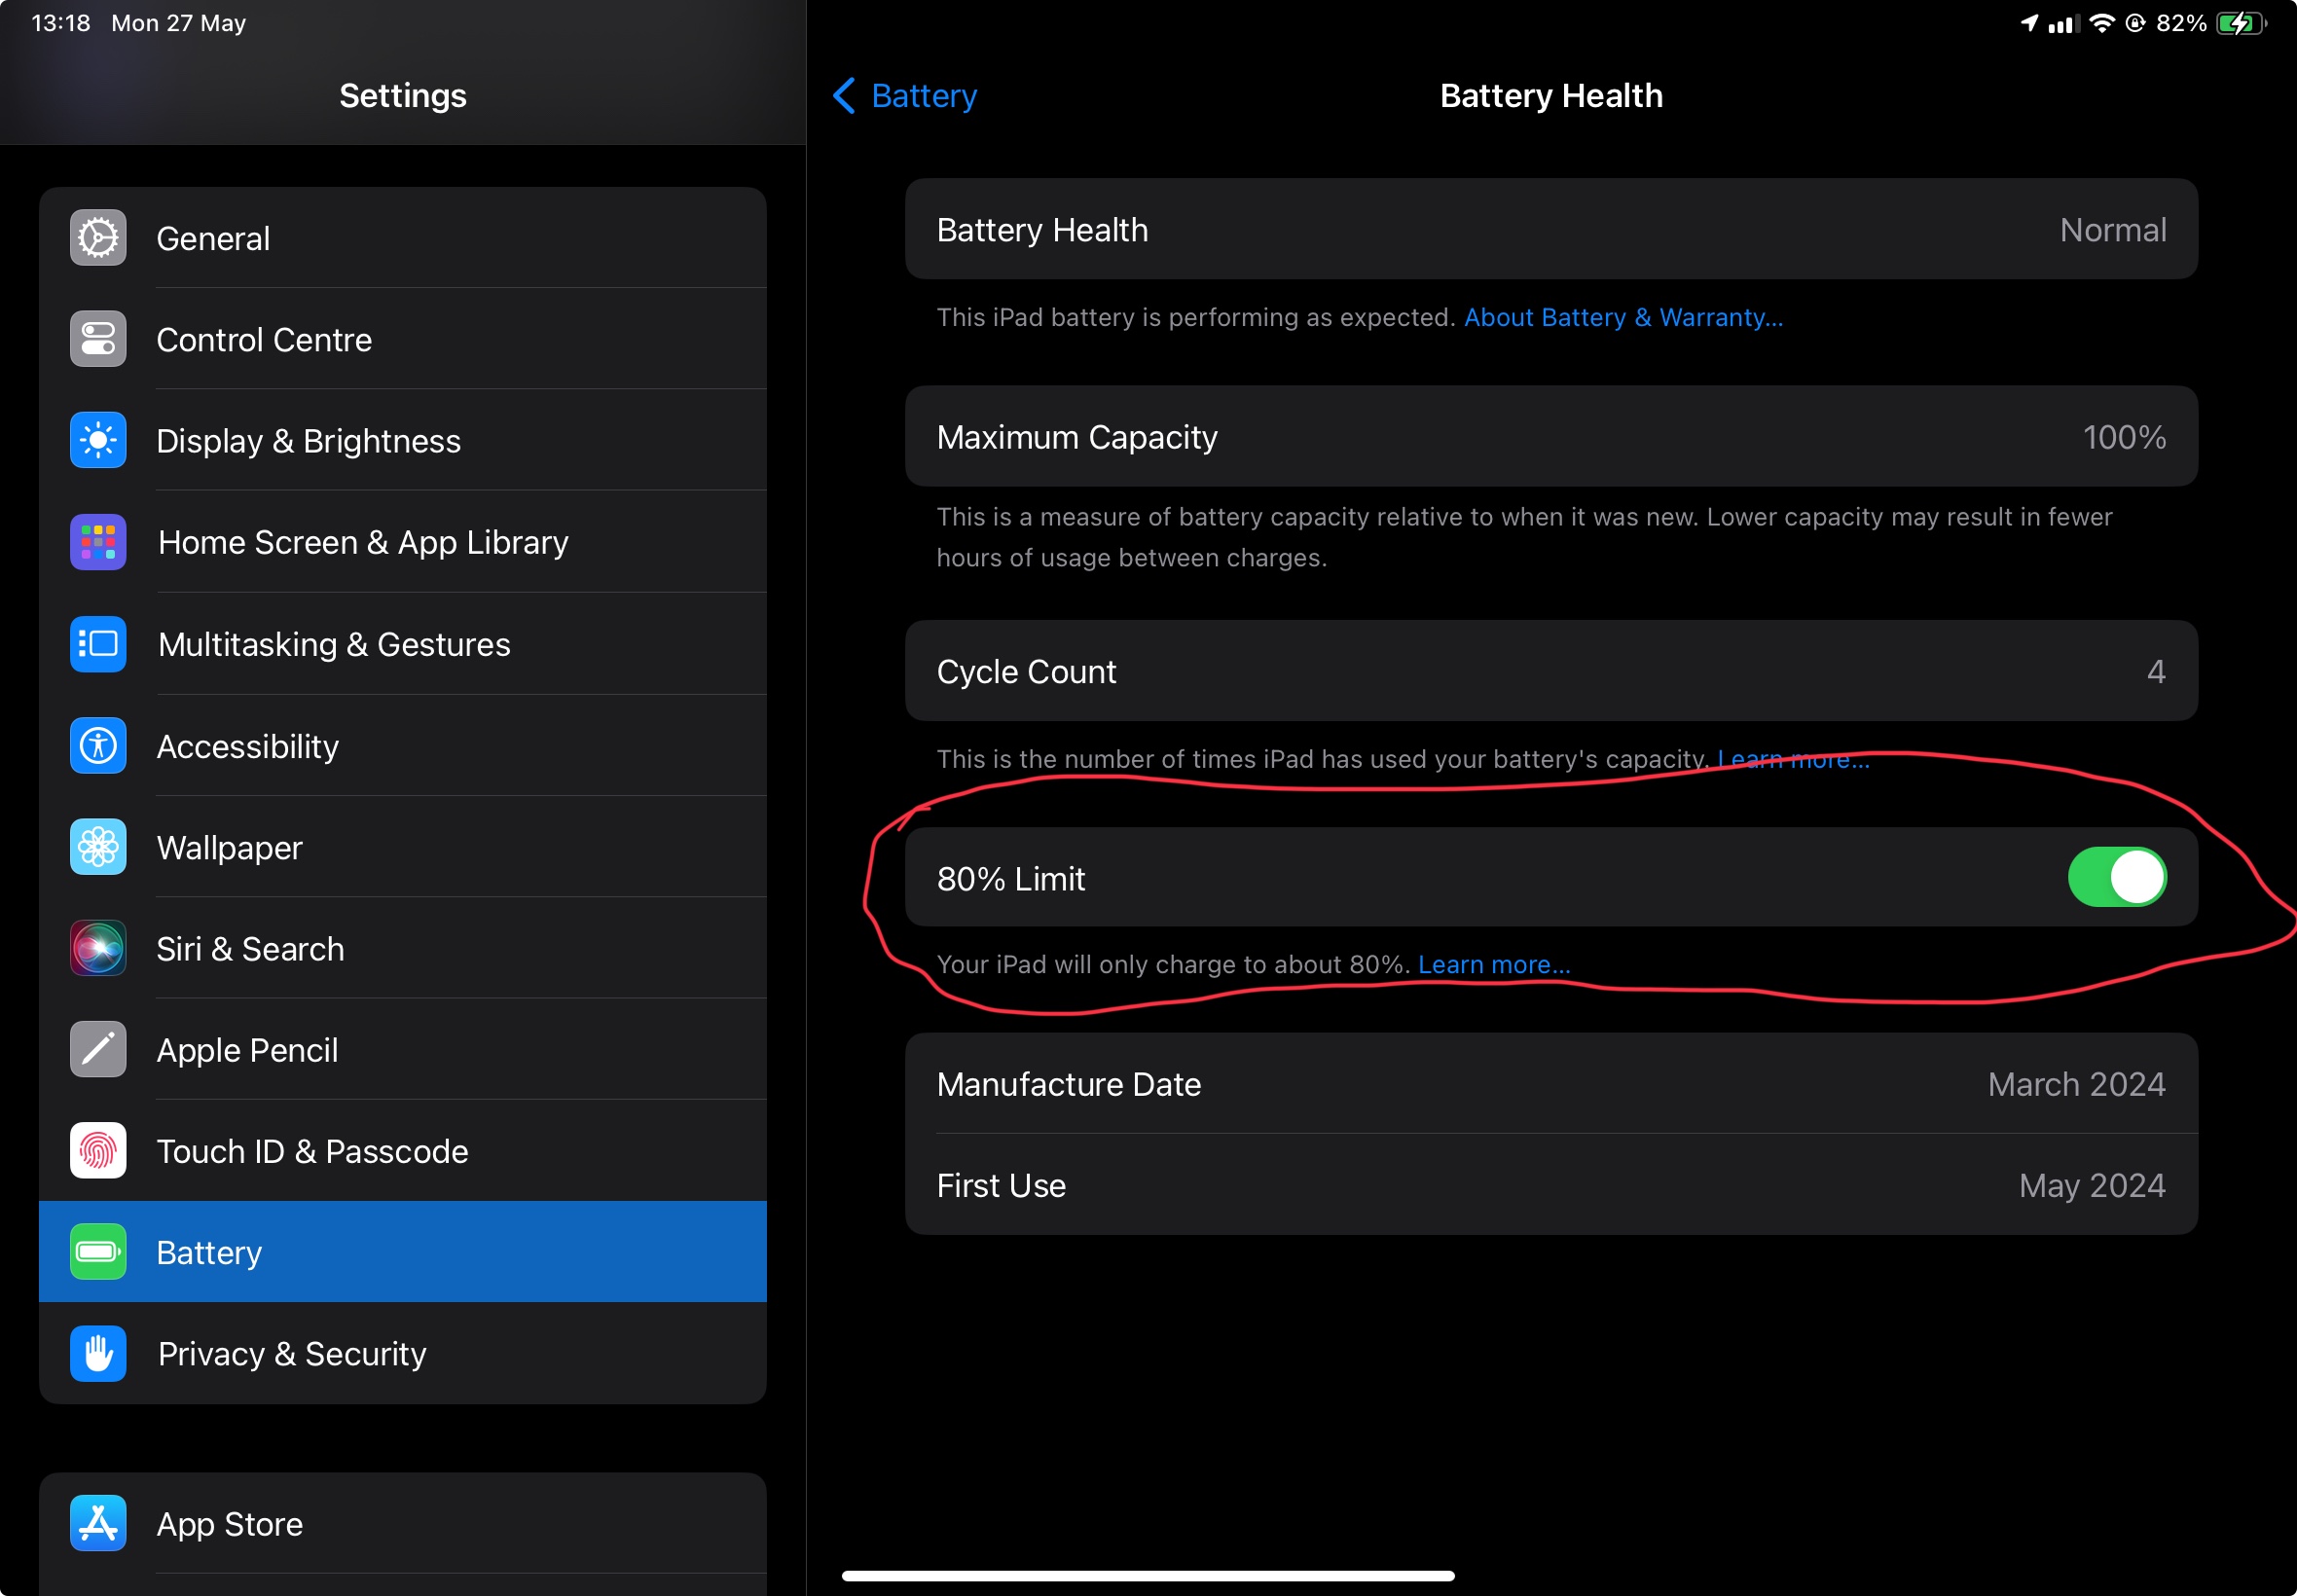Viewport: 2297px width, 1596px height.
Task: Open the Wallpaper flower icon
Action: point(98,847)
